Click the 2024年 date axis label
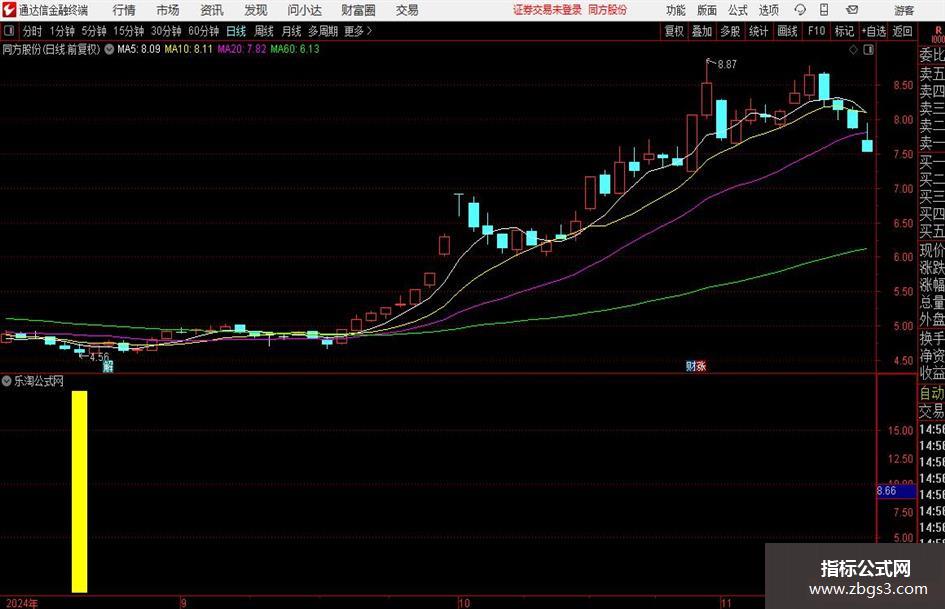Image resolution: width=945 pixels, height=609 pixels. click(21, 603)
